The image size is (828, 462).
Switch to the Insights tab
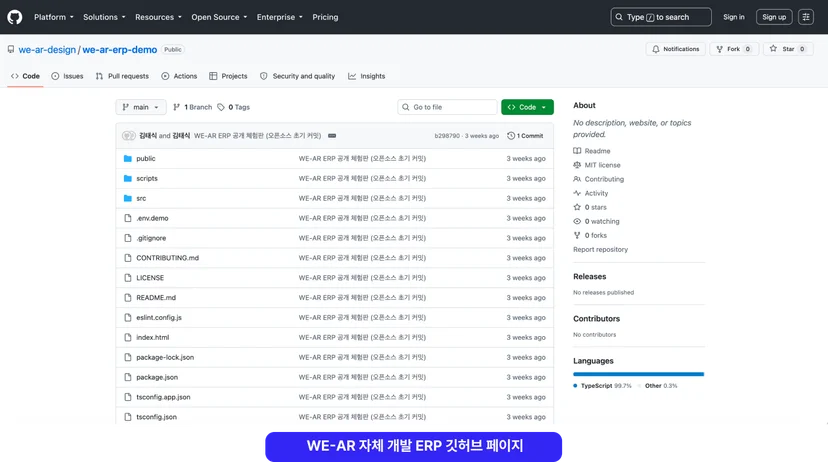coord(366,76)
